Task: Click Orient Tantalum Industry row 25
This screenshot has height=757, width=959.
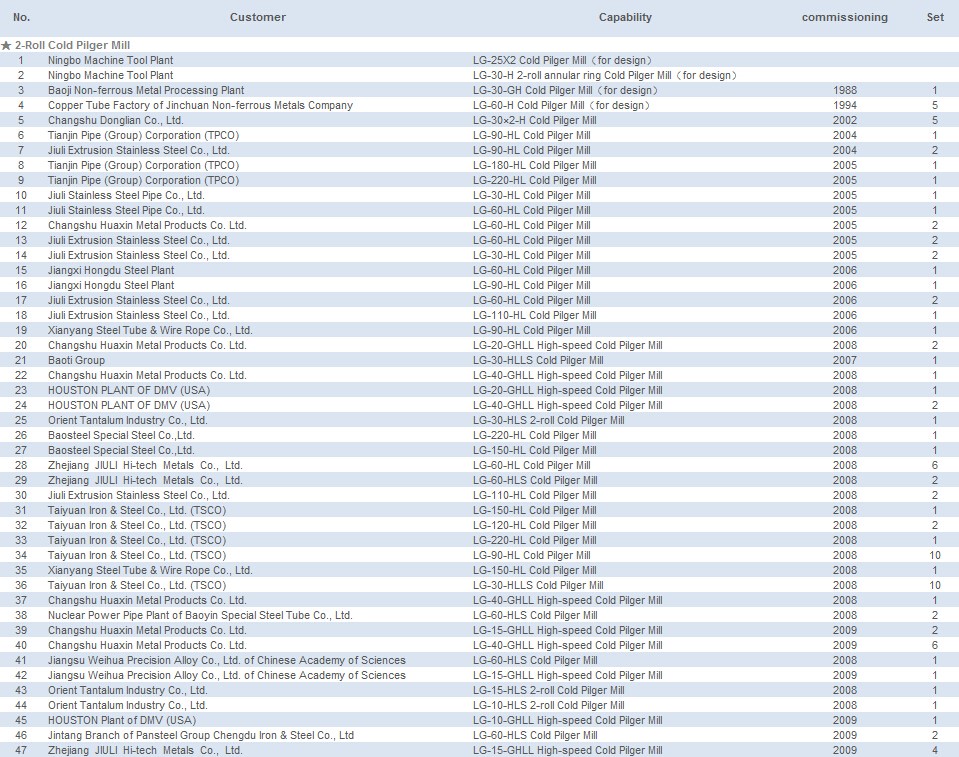Action: click(128, 420)
